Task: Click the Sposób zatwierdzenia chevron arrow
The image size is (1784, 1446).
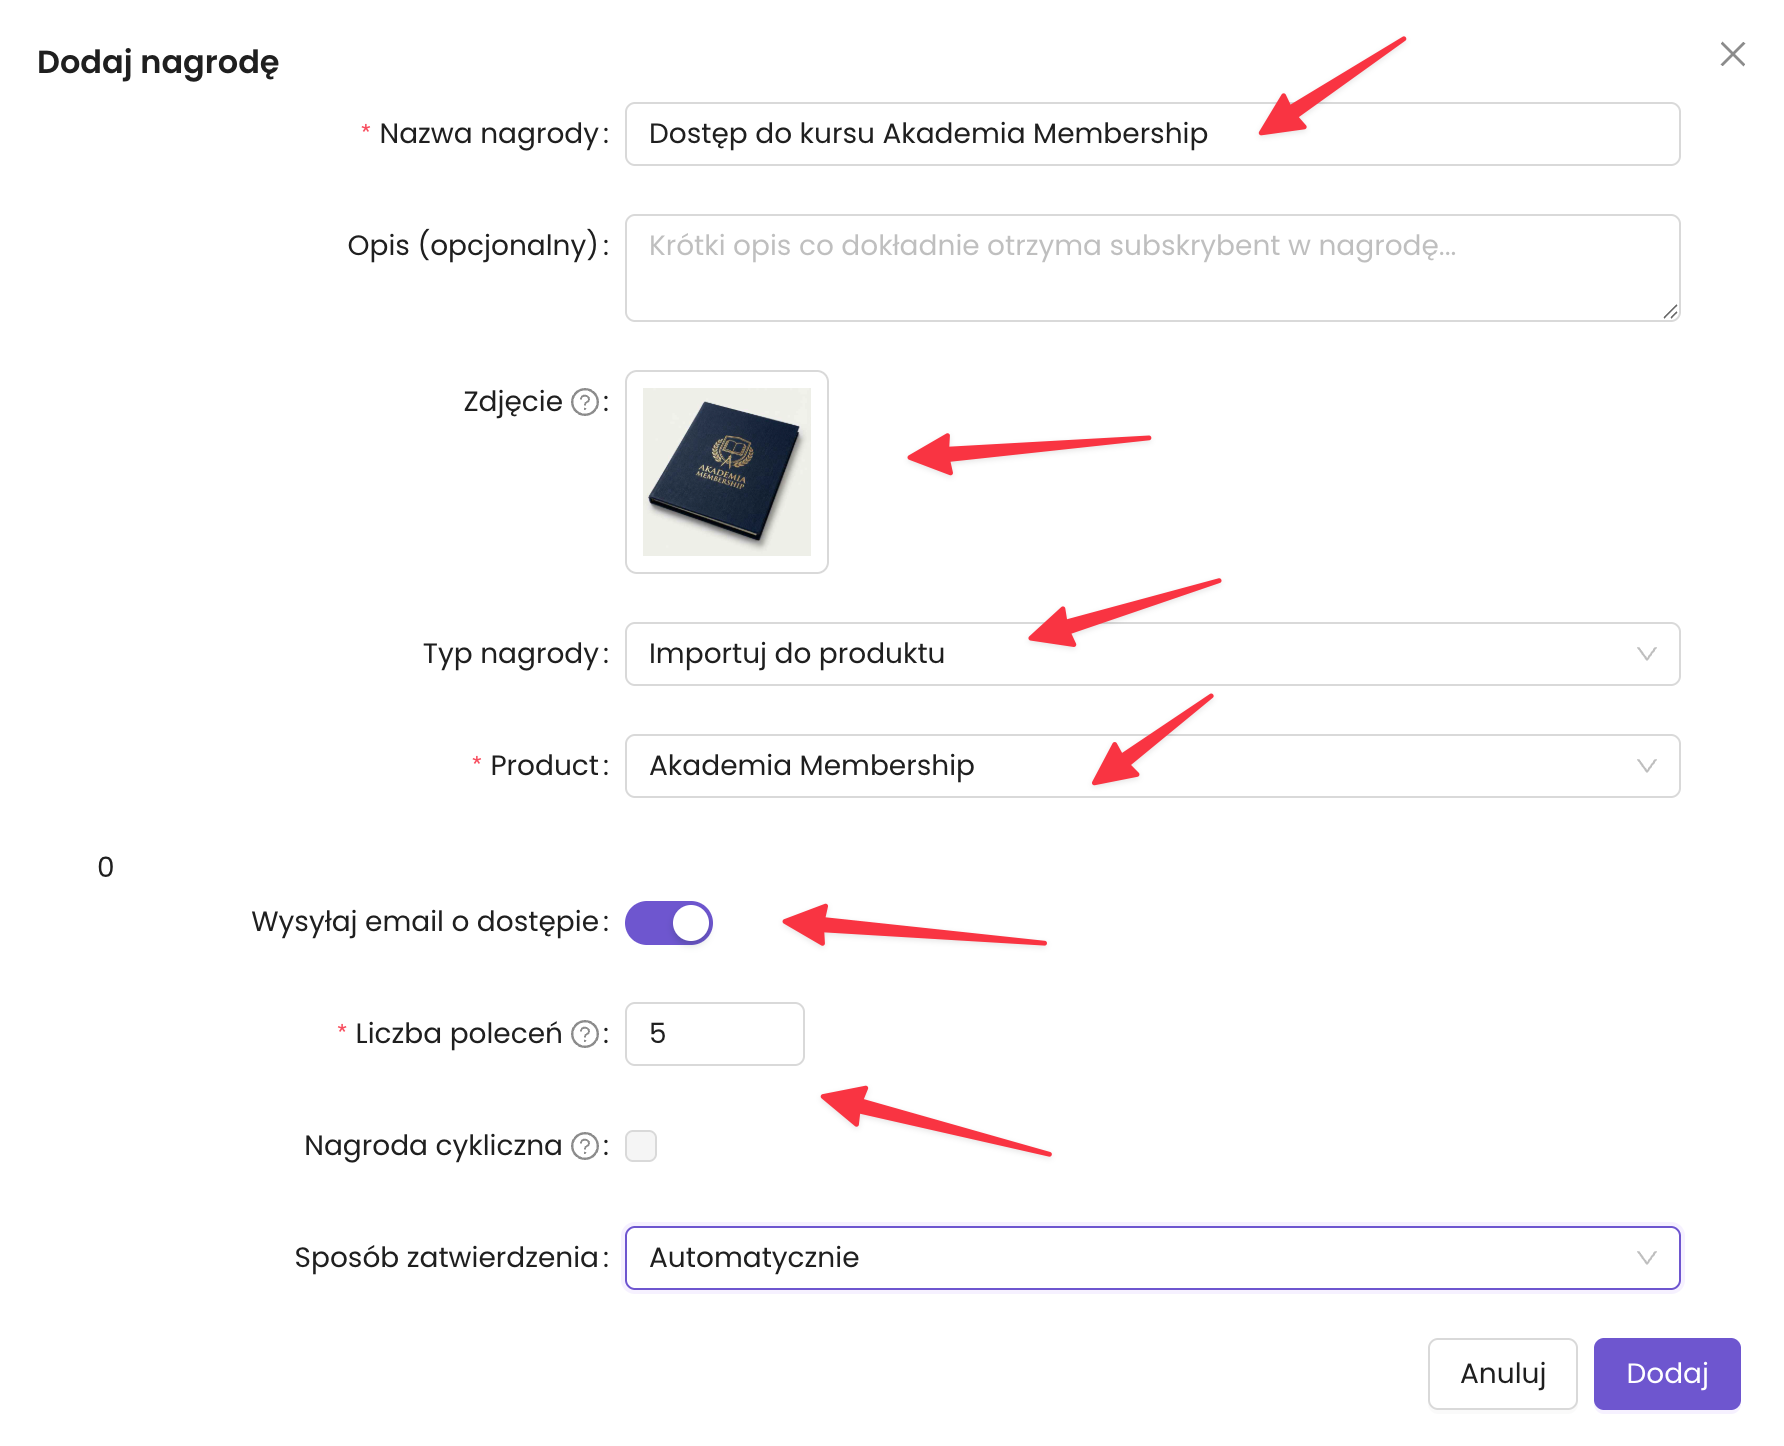Action: click(x=1646, y=1258)
